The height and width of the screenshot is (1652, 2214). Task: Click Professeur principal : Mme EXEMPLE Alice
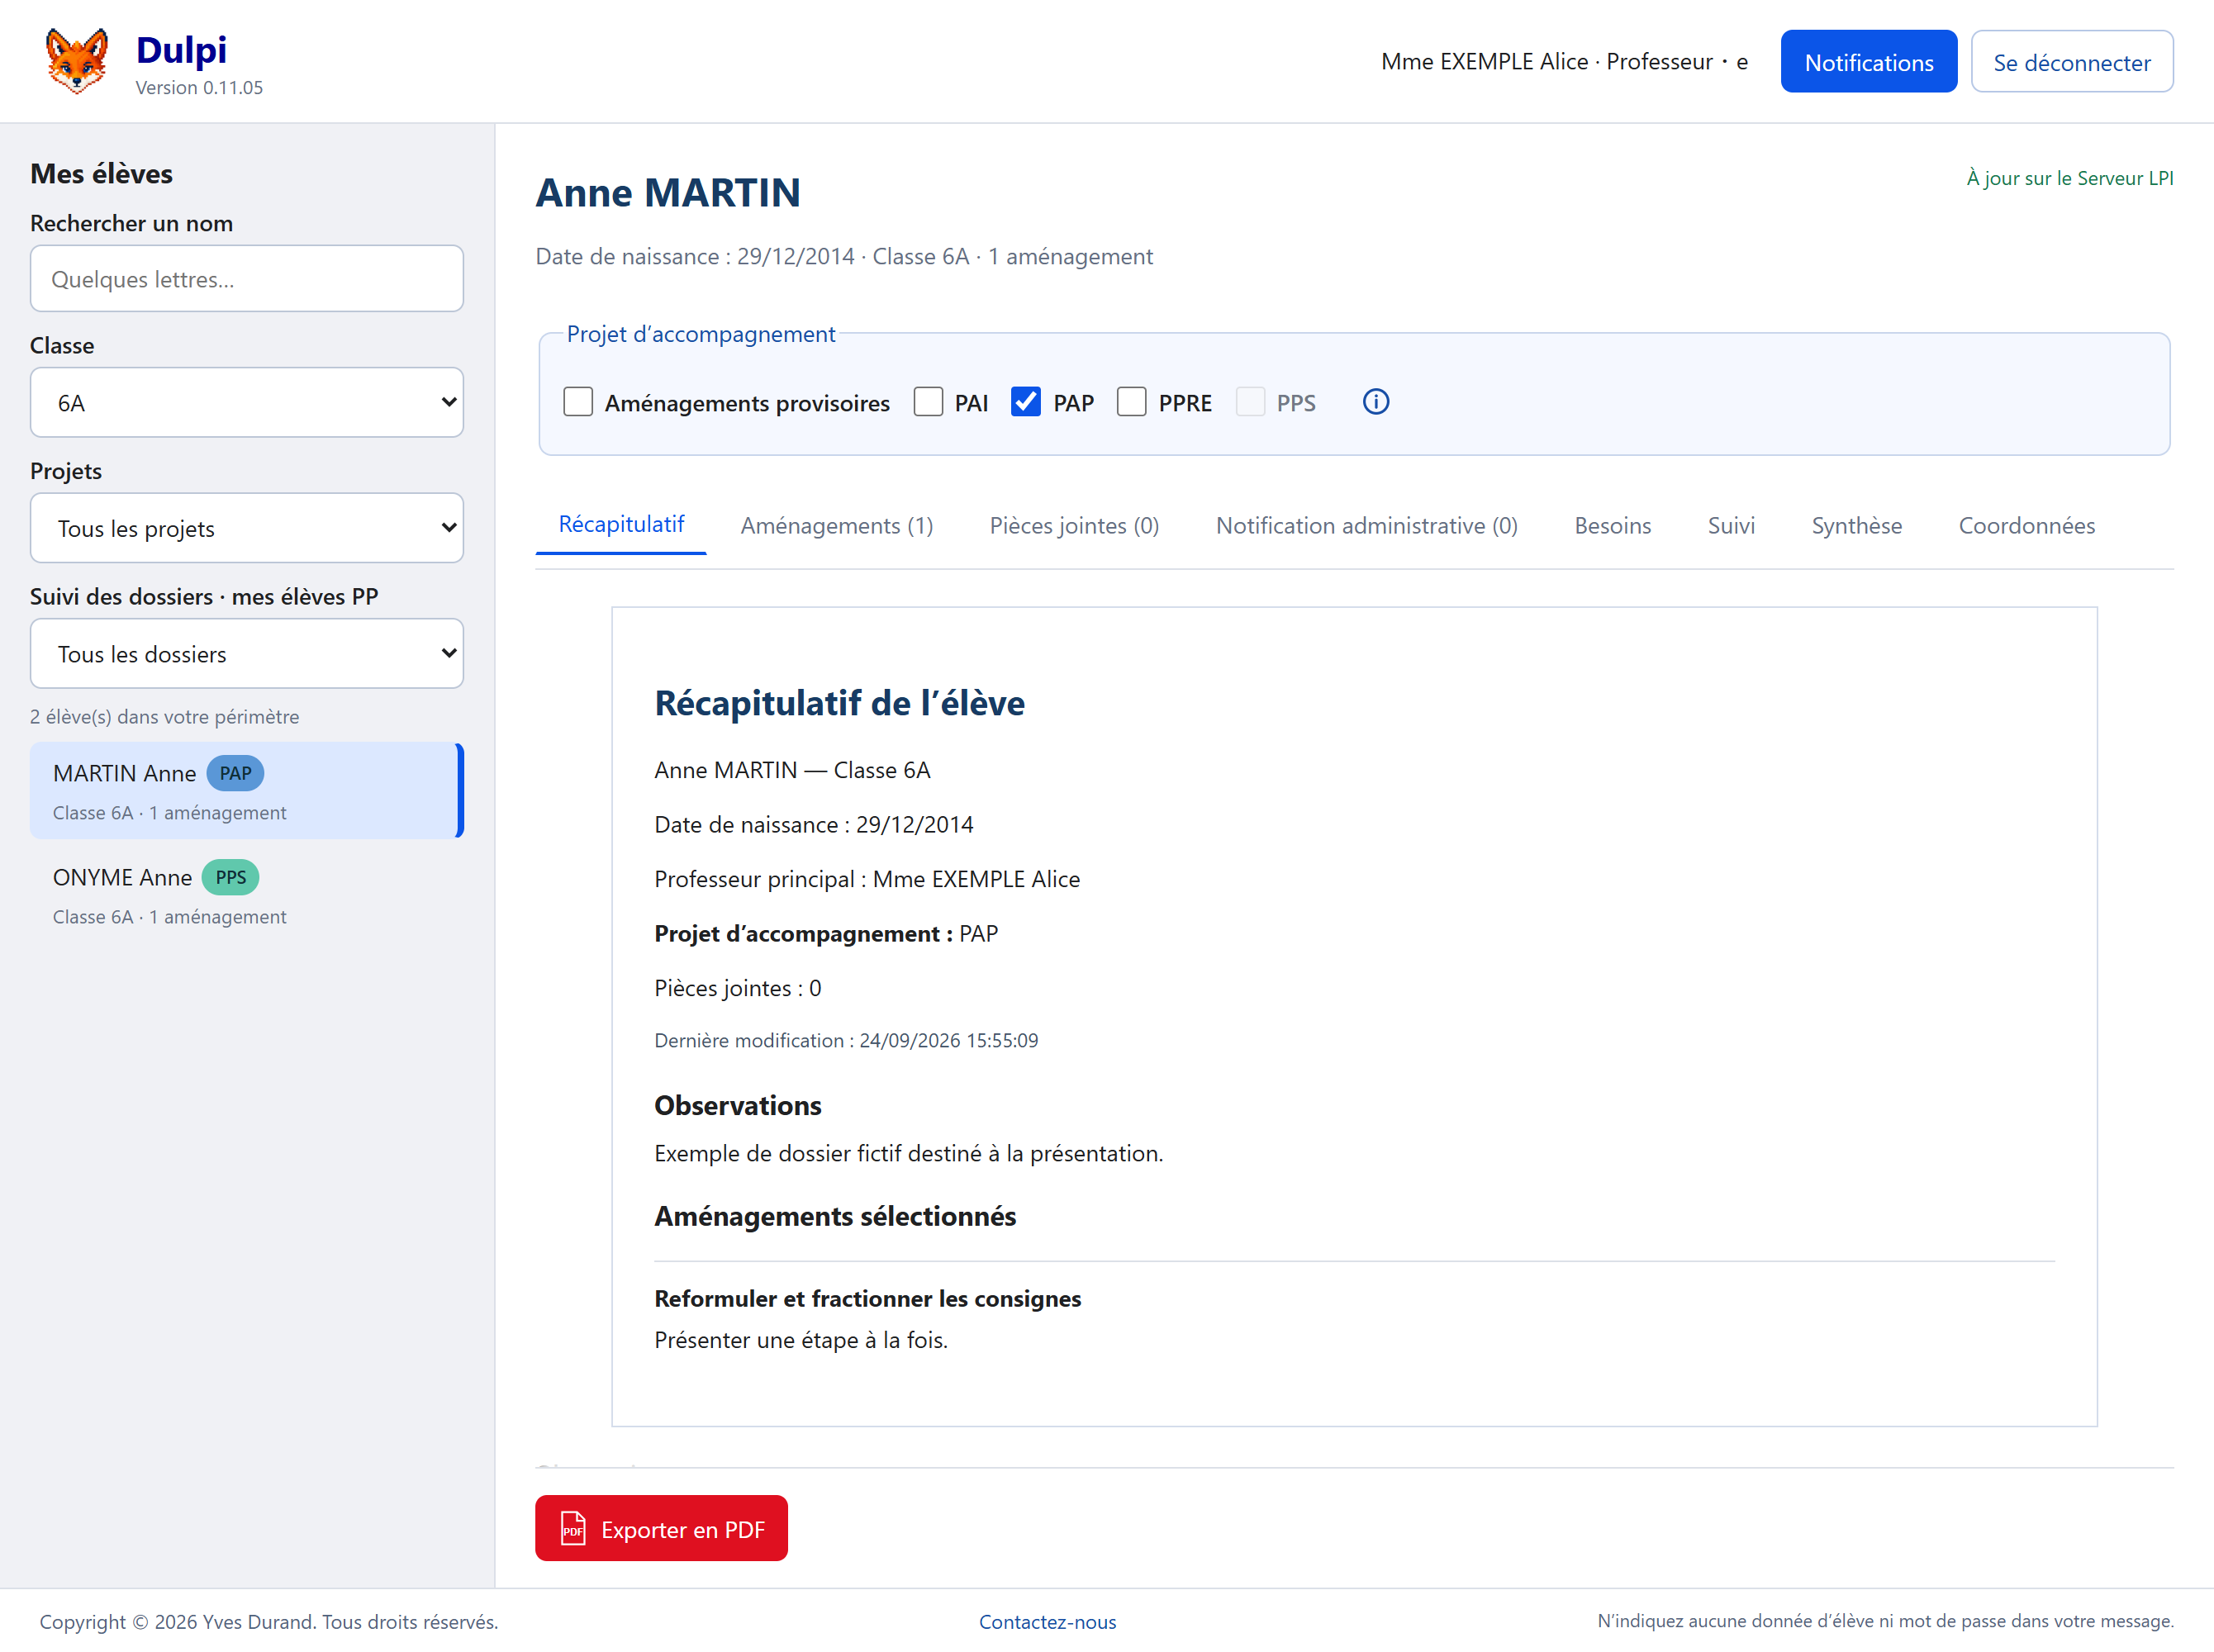867,879
